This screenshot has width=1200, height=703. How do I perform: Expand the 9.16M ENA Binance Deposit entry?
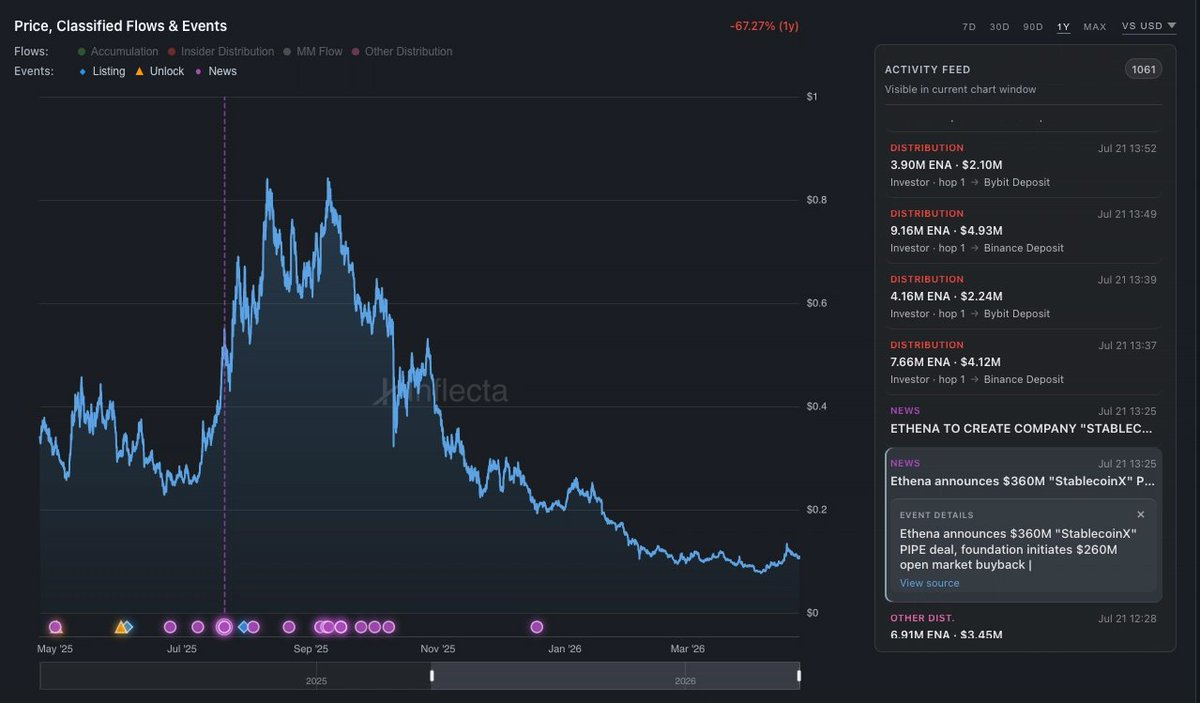1022,231
